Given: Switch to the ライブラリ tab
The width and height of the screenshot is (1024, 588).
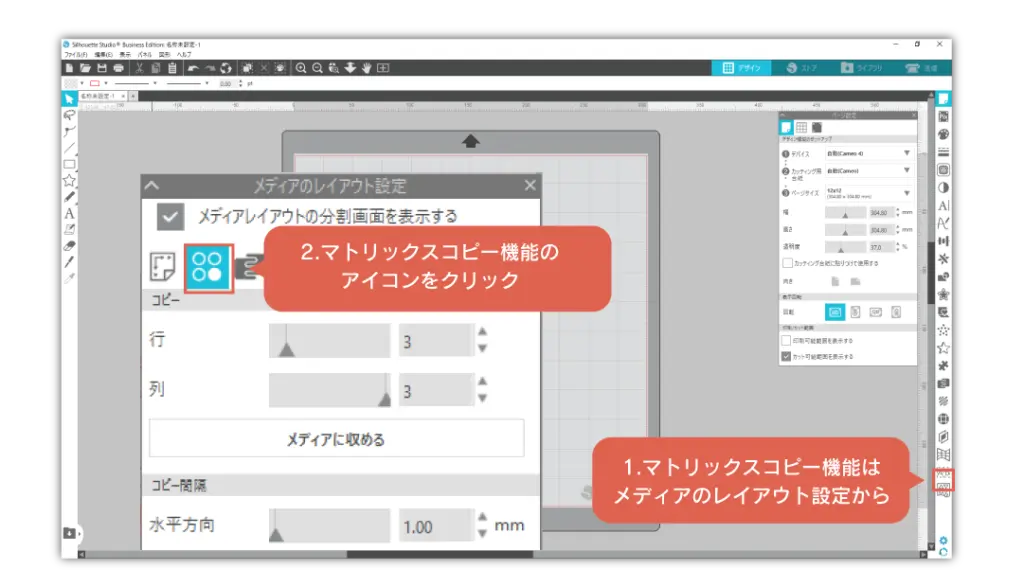Looking at the screenshot, I should click(862, 68).
